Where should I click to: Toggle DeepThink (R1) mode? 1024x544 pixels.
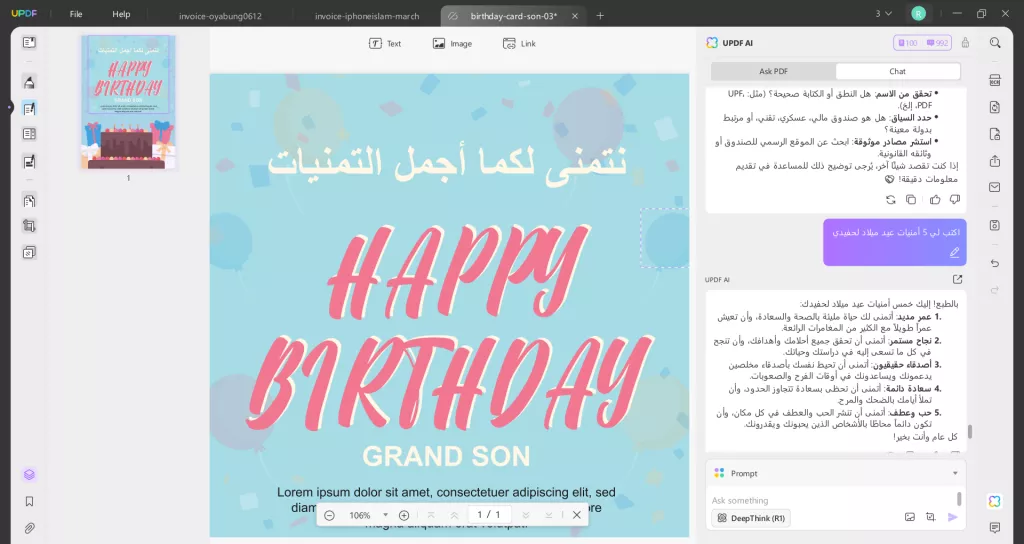tap(751, 518)
